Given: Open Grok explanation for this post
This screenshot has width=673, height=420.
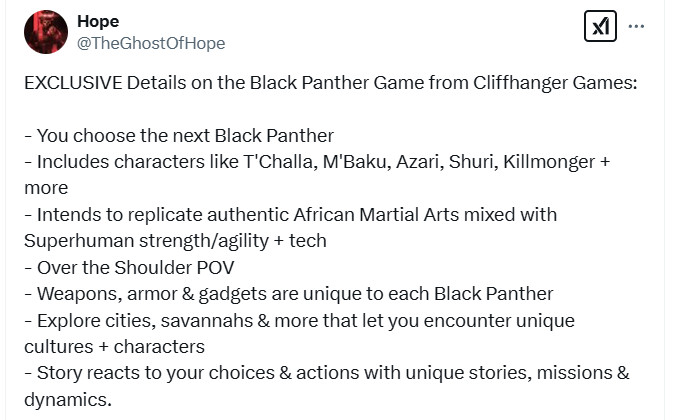Looking at the screenshot, I should [599, 27].
